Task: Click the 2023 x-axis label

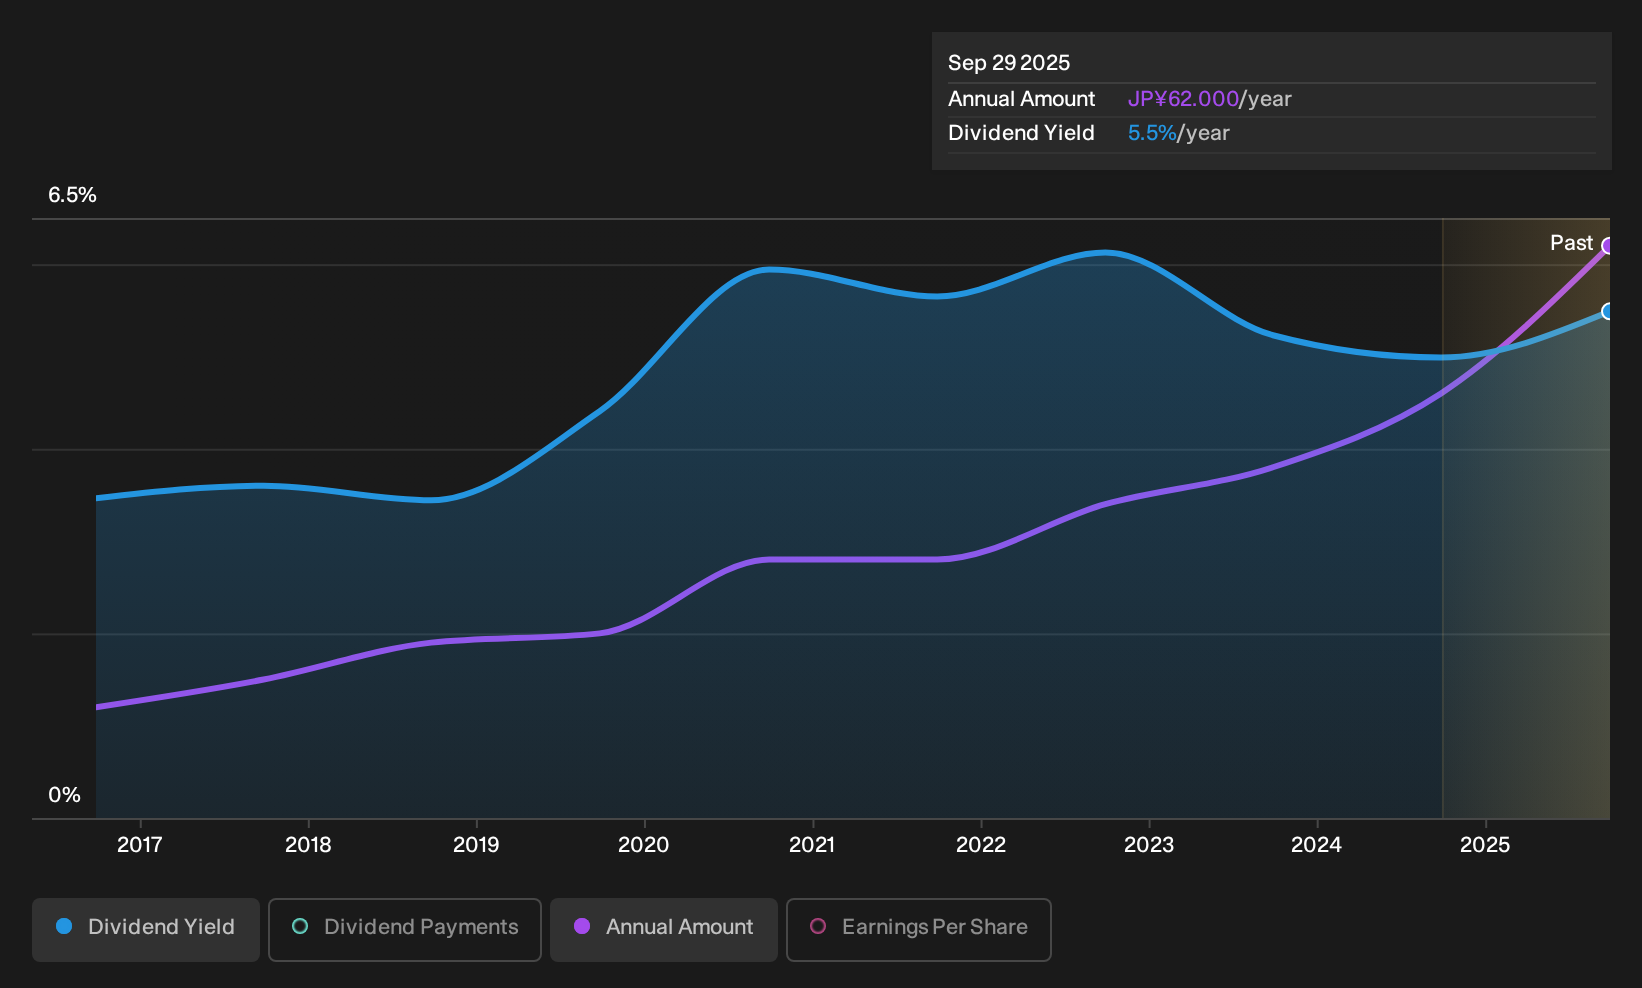Action: coord(1149,845)
